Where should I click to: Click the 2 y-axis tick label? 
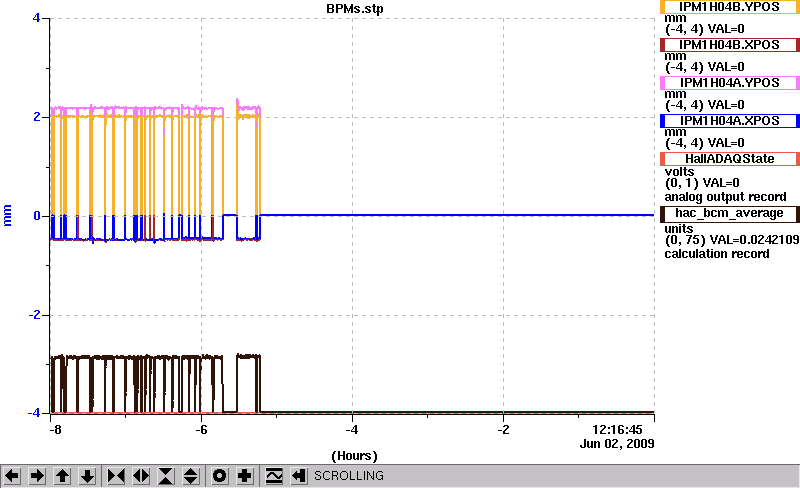coord(36,117)
